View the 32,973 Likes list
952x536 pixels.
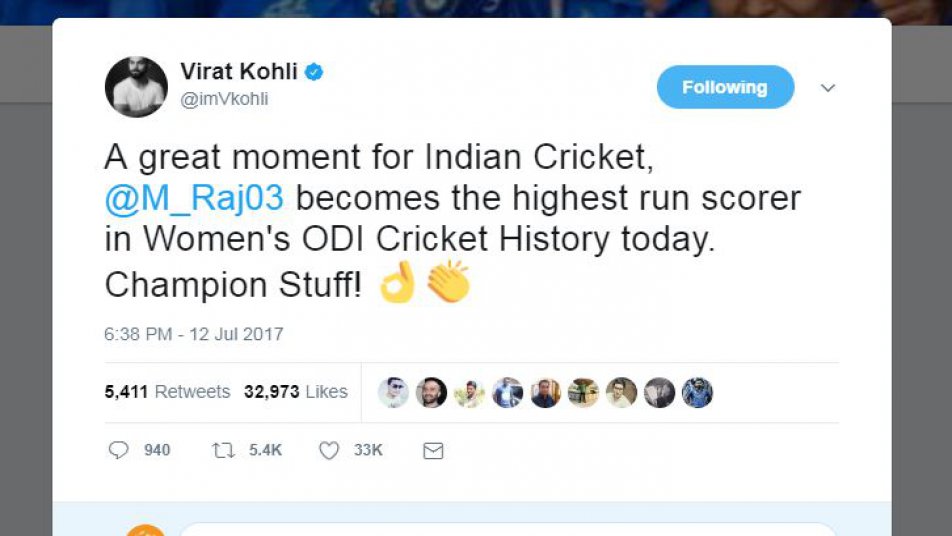coord(296,392)
